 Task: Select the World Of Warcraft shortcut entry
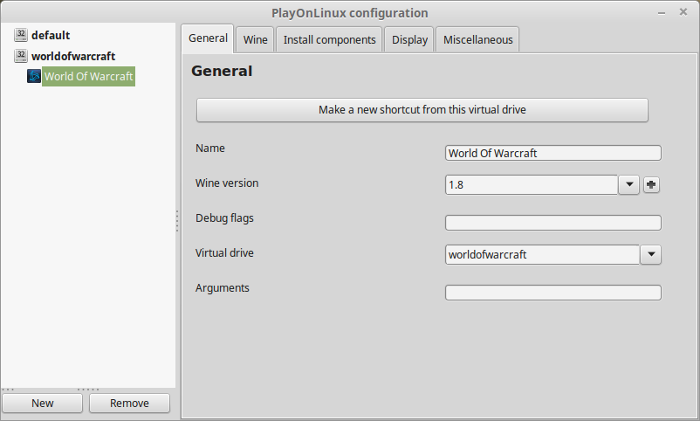pos(88,76)
